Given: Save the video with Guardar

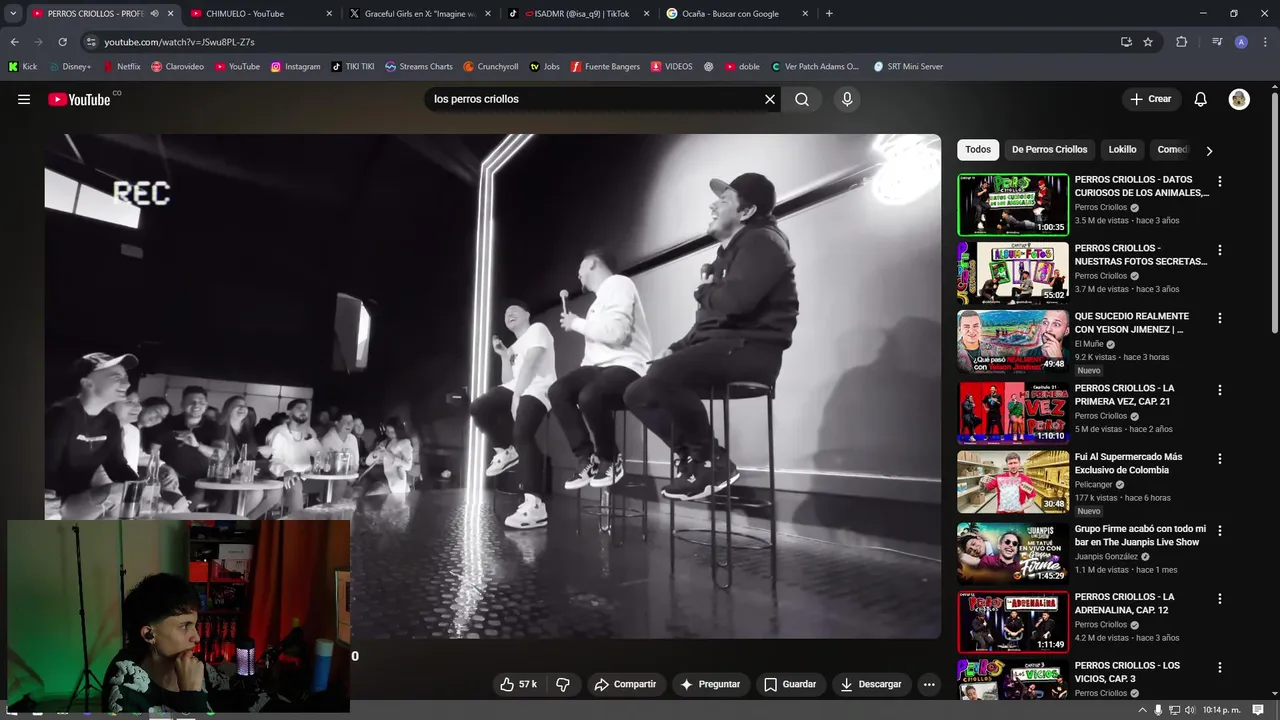Looking at the screenshot, I should click(x=790, y=684).
